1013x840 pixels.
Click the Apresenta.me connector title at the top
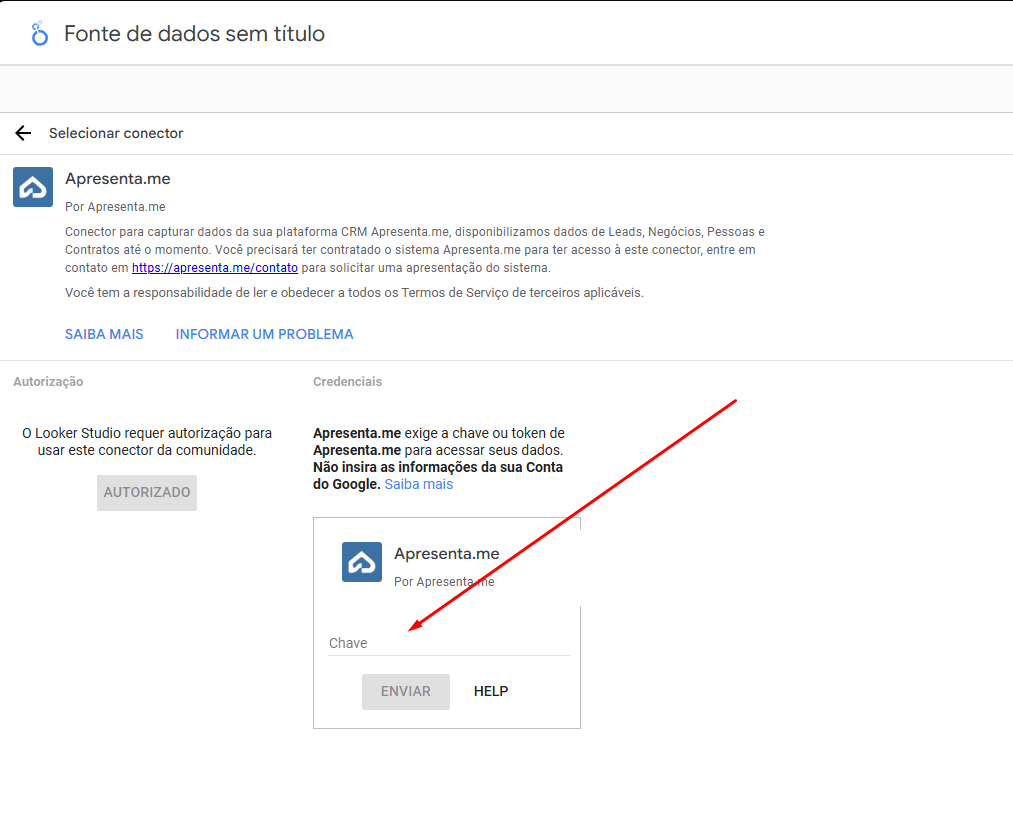coord(117,179)
